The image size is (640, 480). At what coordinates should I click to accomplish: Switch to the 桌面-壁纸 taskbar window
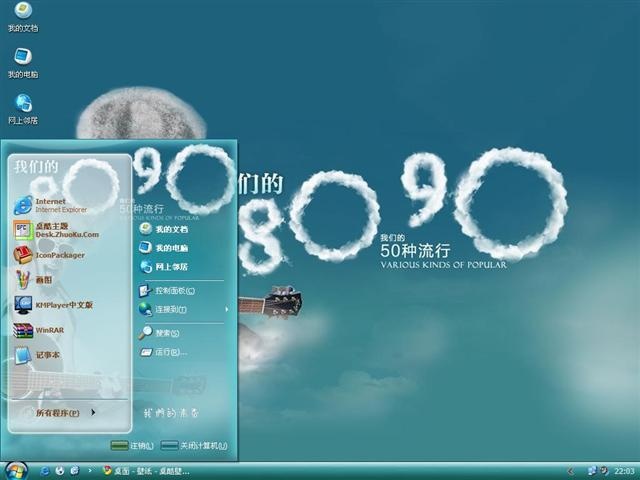[x=146, y=471]
